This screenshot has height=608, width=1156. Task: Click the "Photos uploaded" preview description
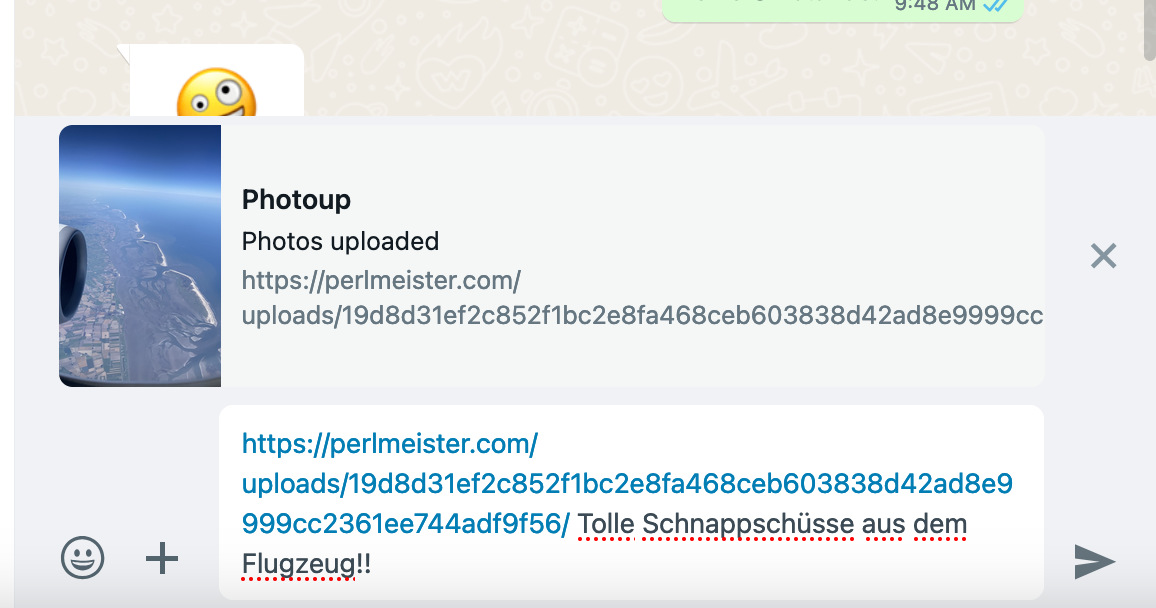click(341, 241)
